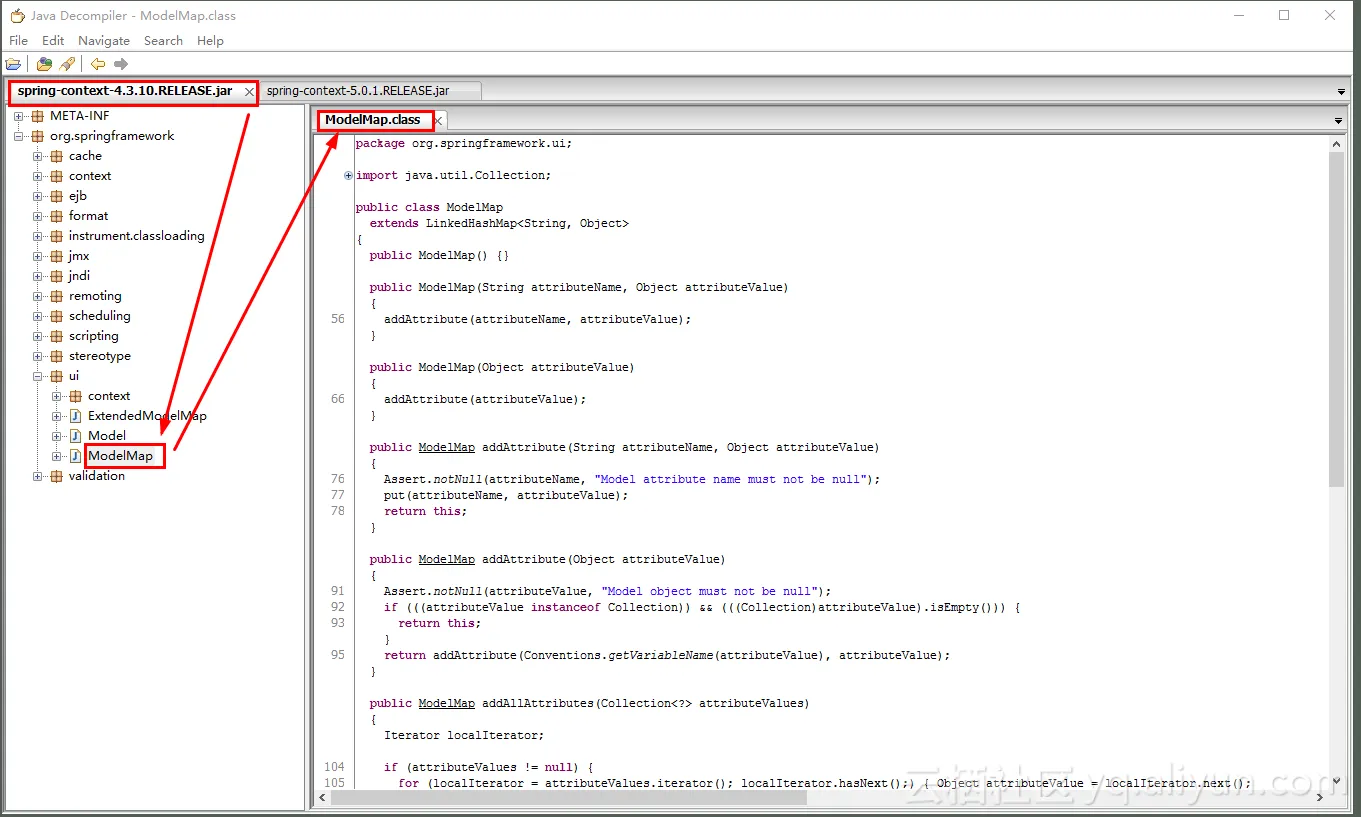
Task: Click the Forward navigation arrow icon
Action: point(121,64)
